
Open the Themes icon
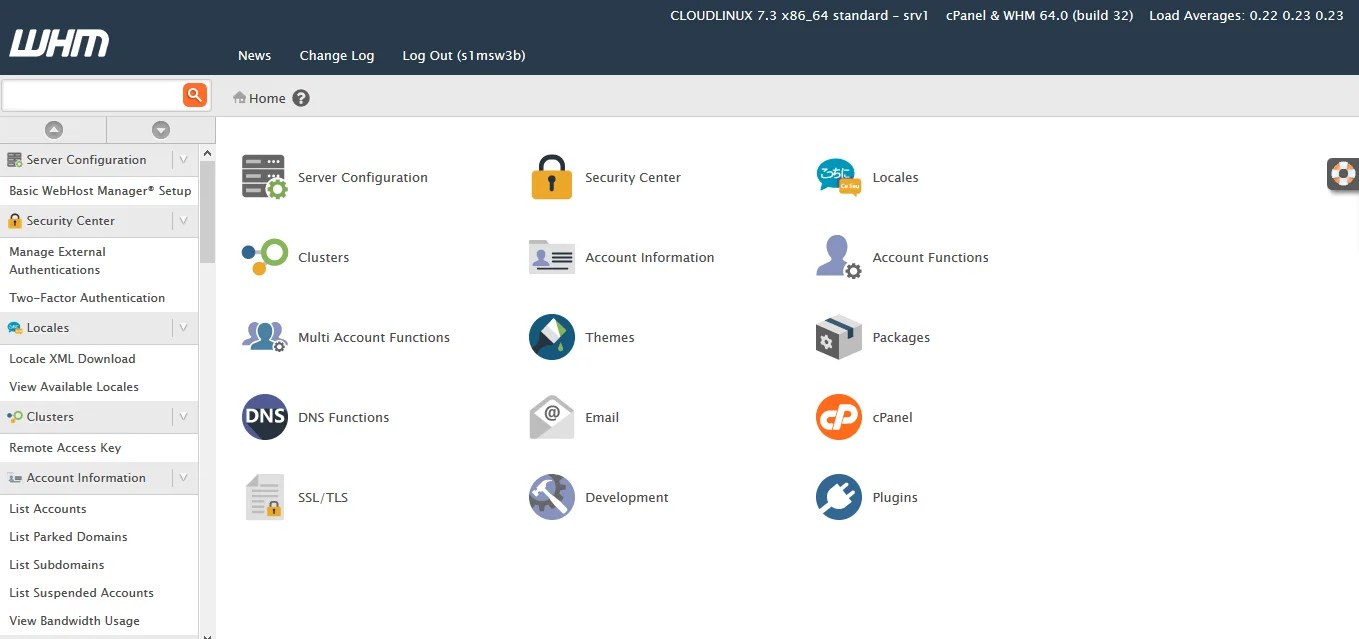coord(551,337)
